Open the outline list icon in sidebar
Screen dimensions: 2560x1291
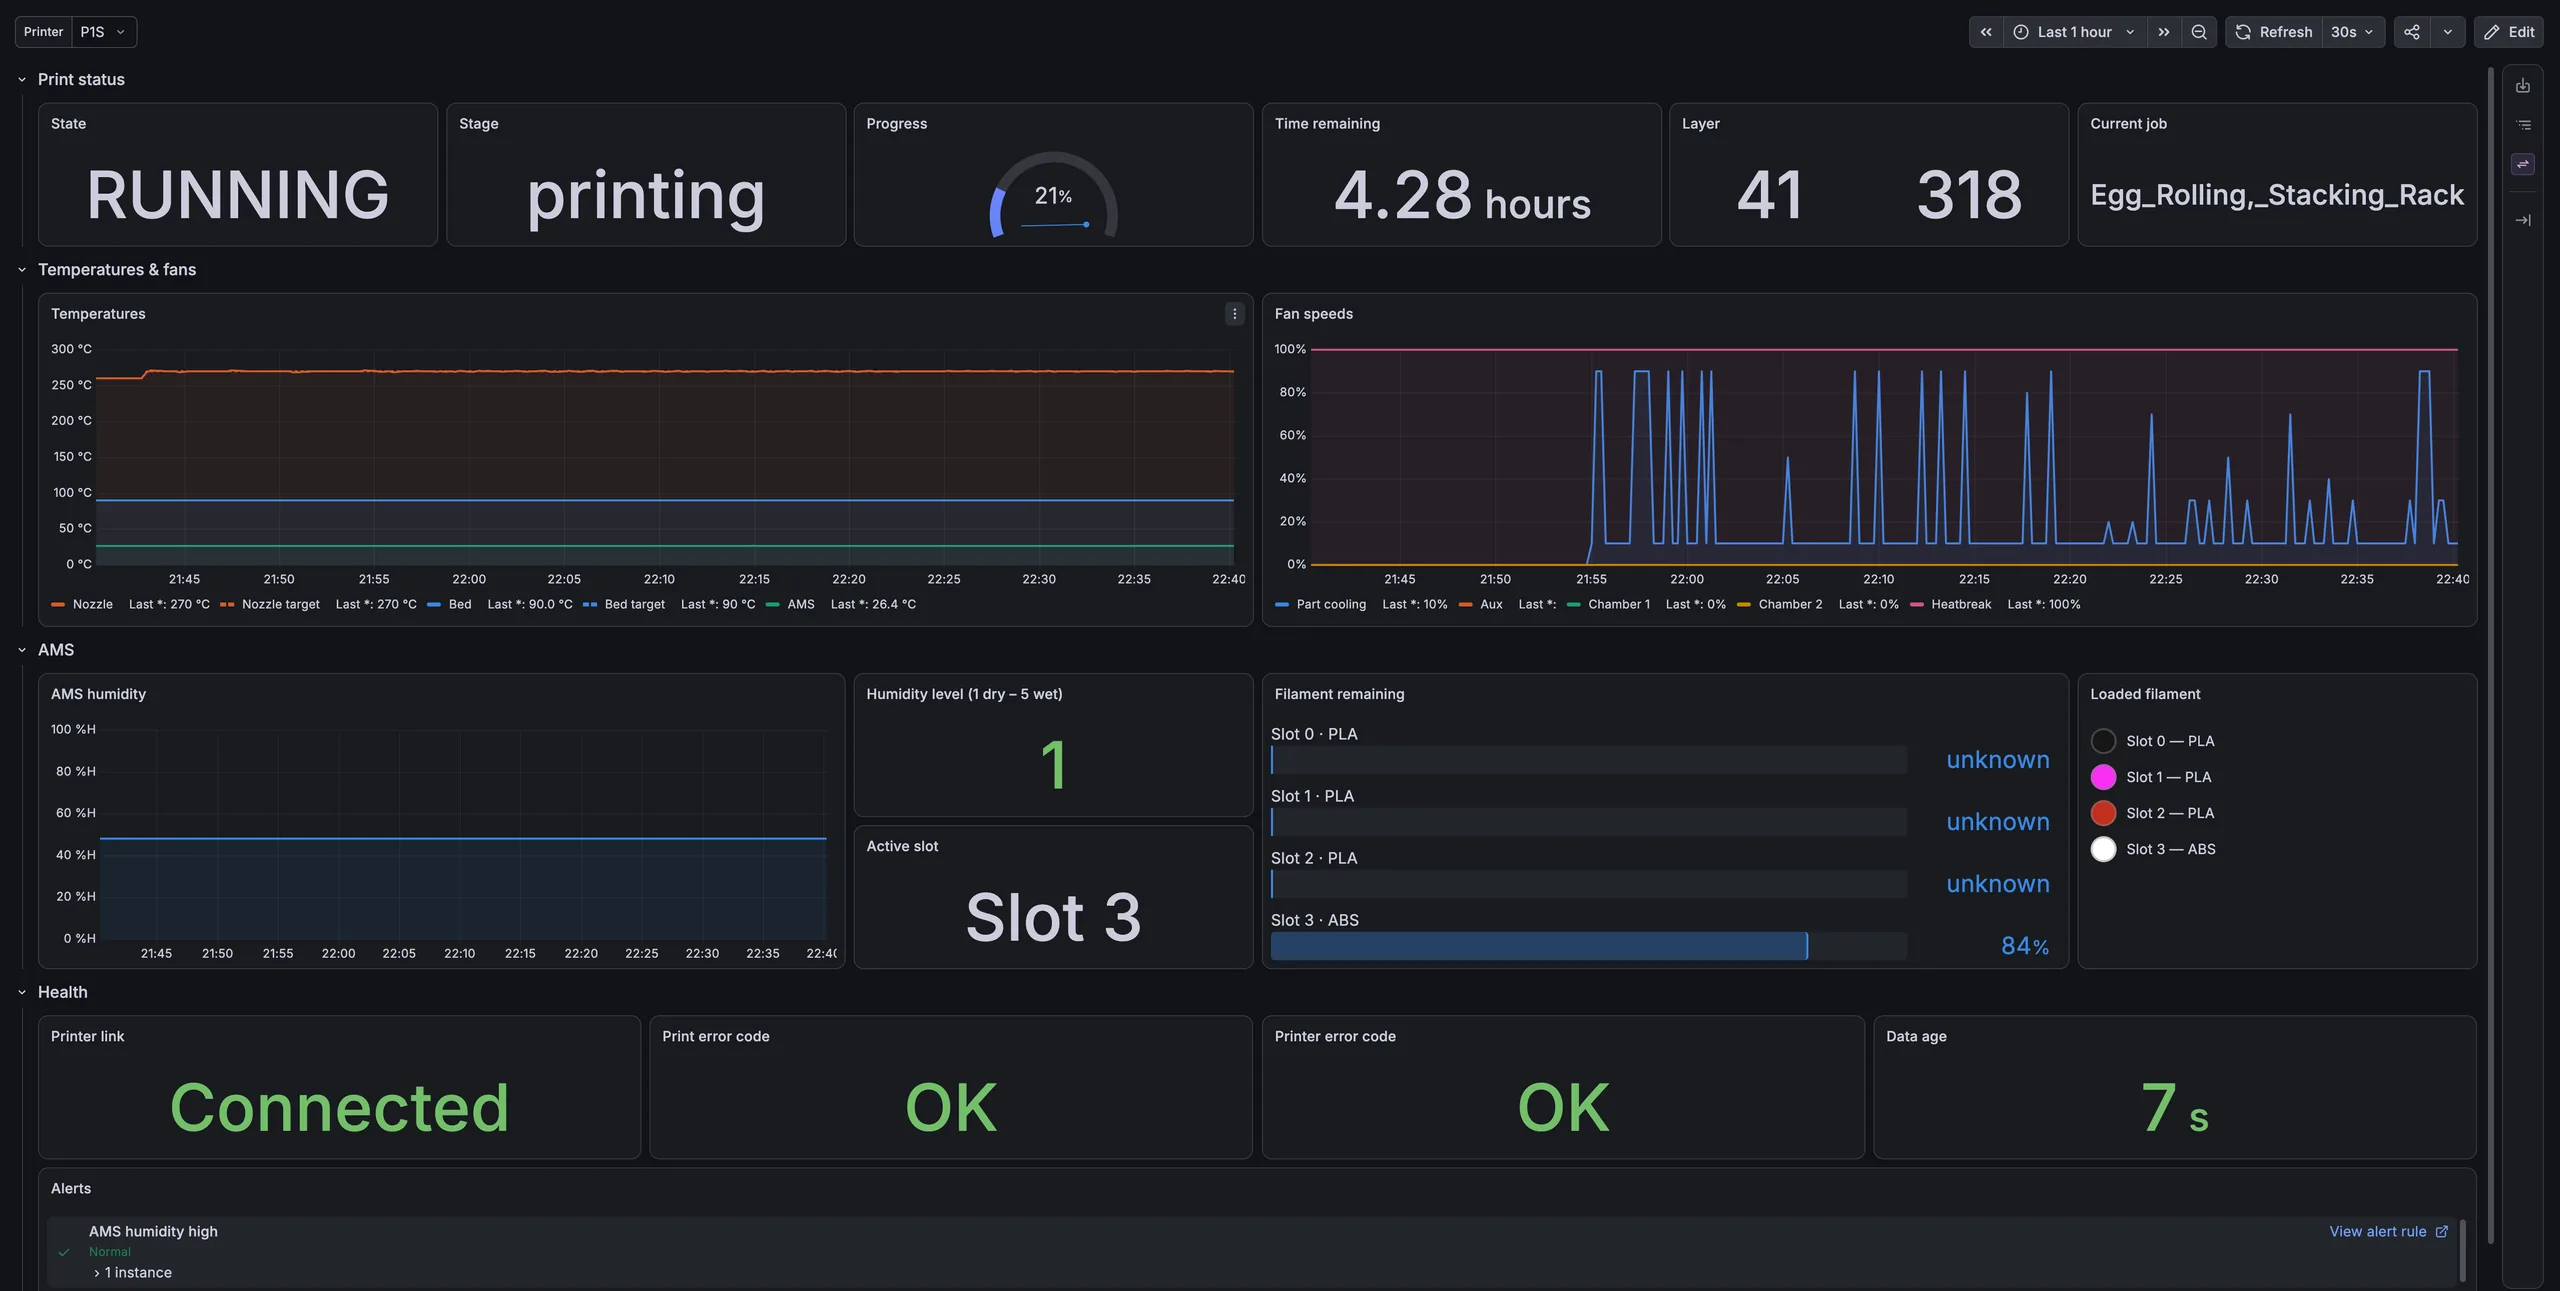pos(2523,125)
